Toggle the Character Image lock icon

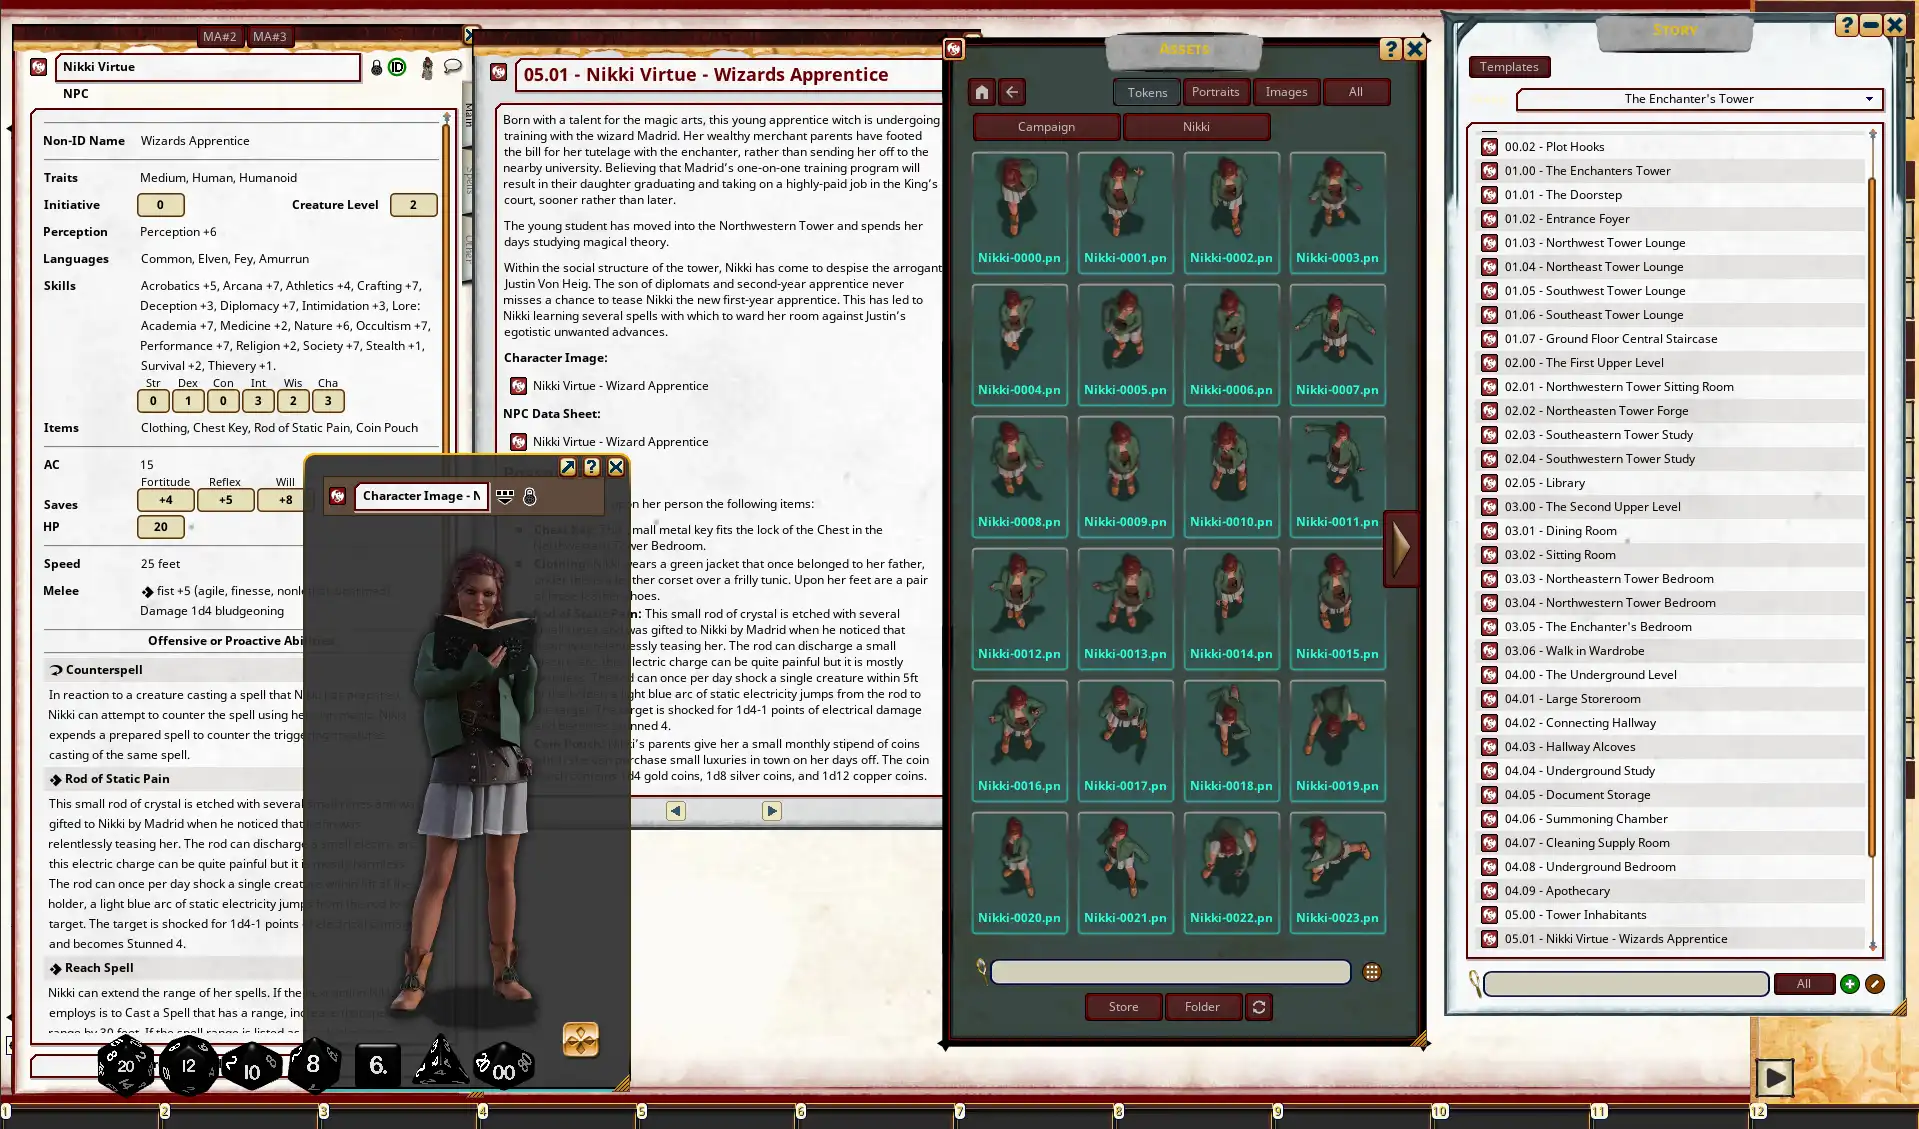pos(530,496)
